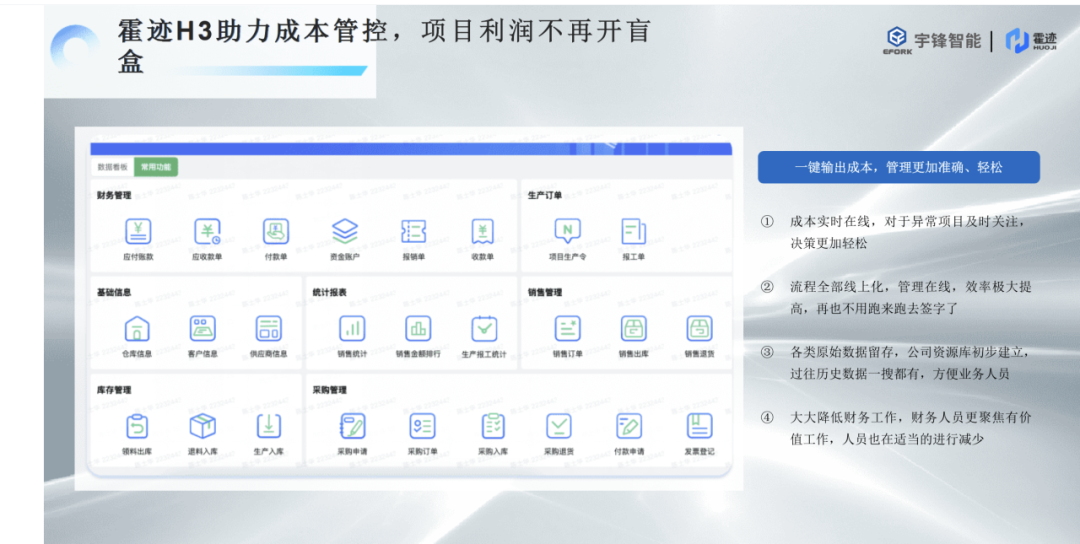This screenshot has height=544, width=1080.
Task: Click the blue 一键输出成本 banner button
Action: [898, 167]
